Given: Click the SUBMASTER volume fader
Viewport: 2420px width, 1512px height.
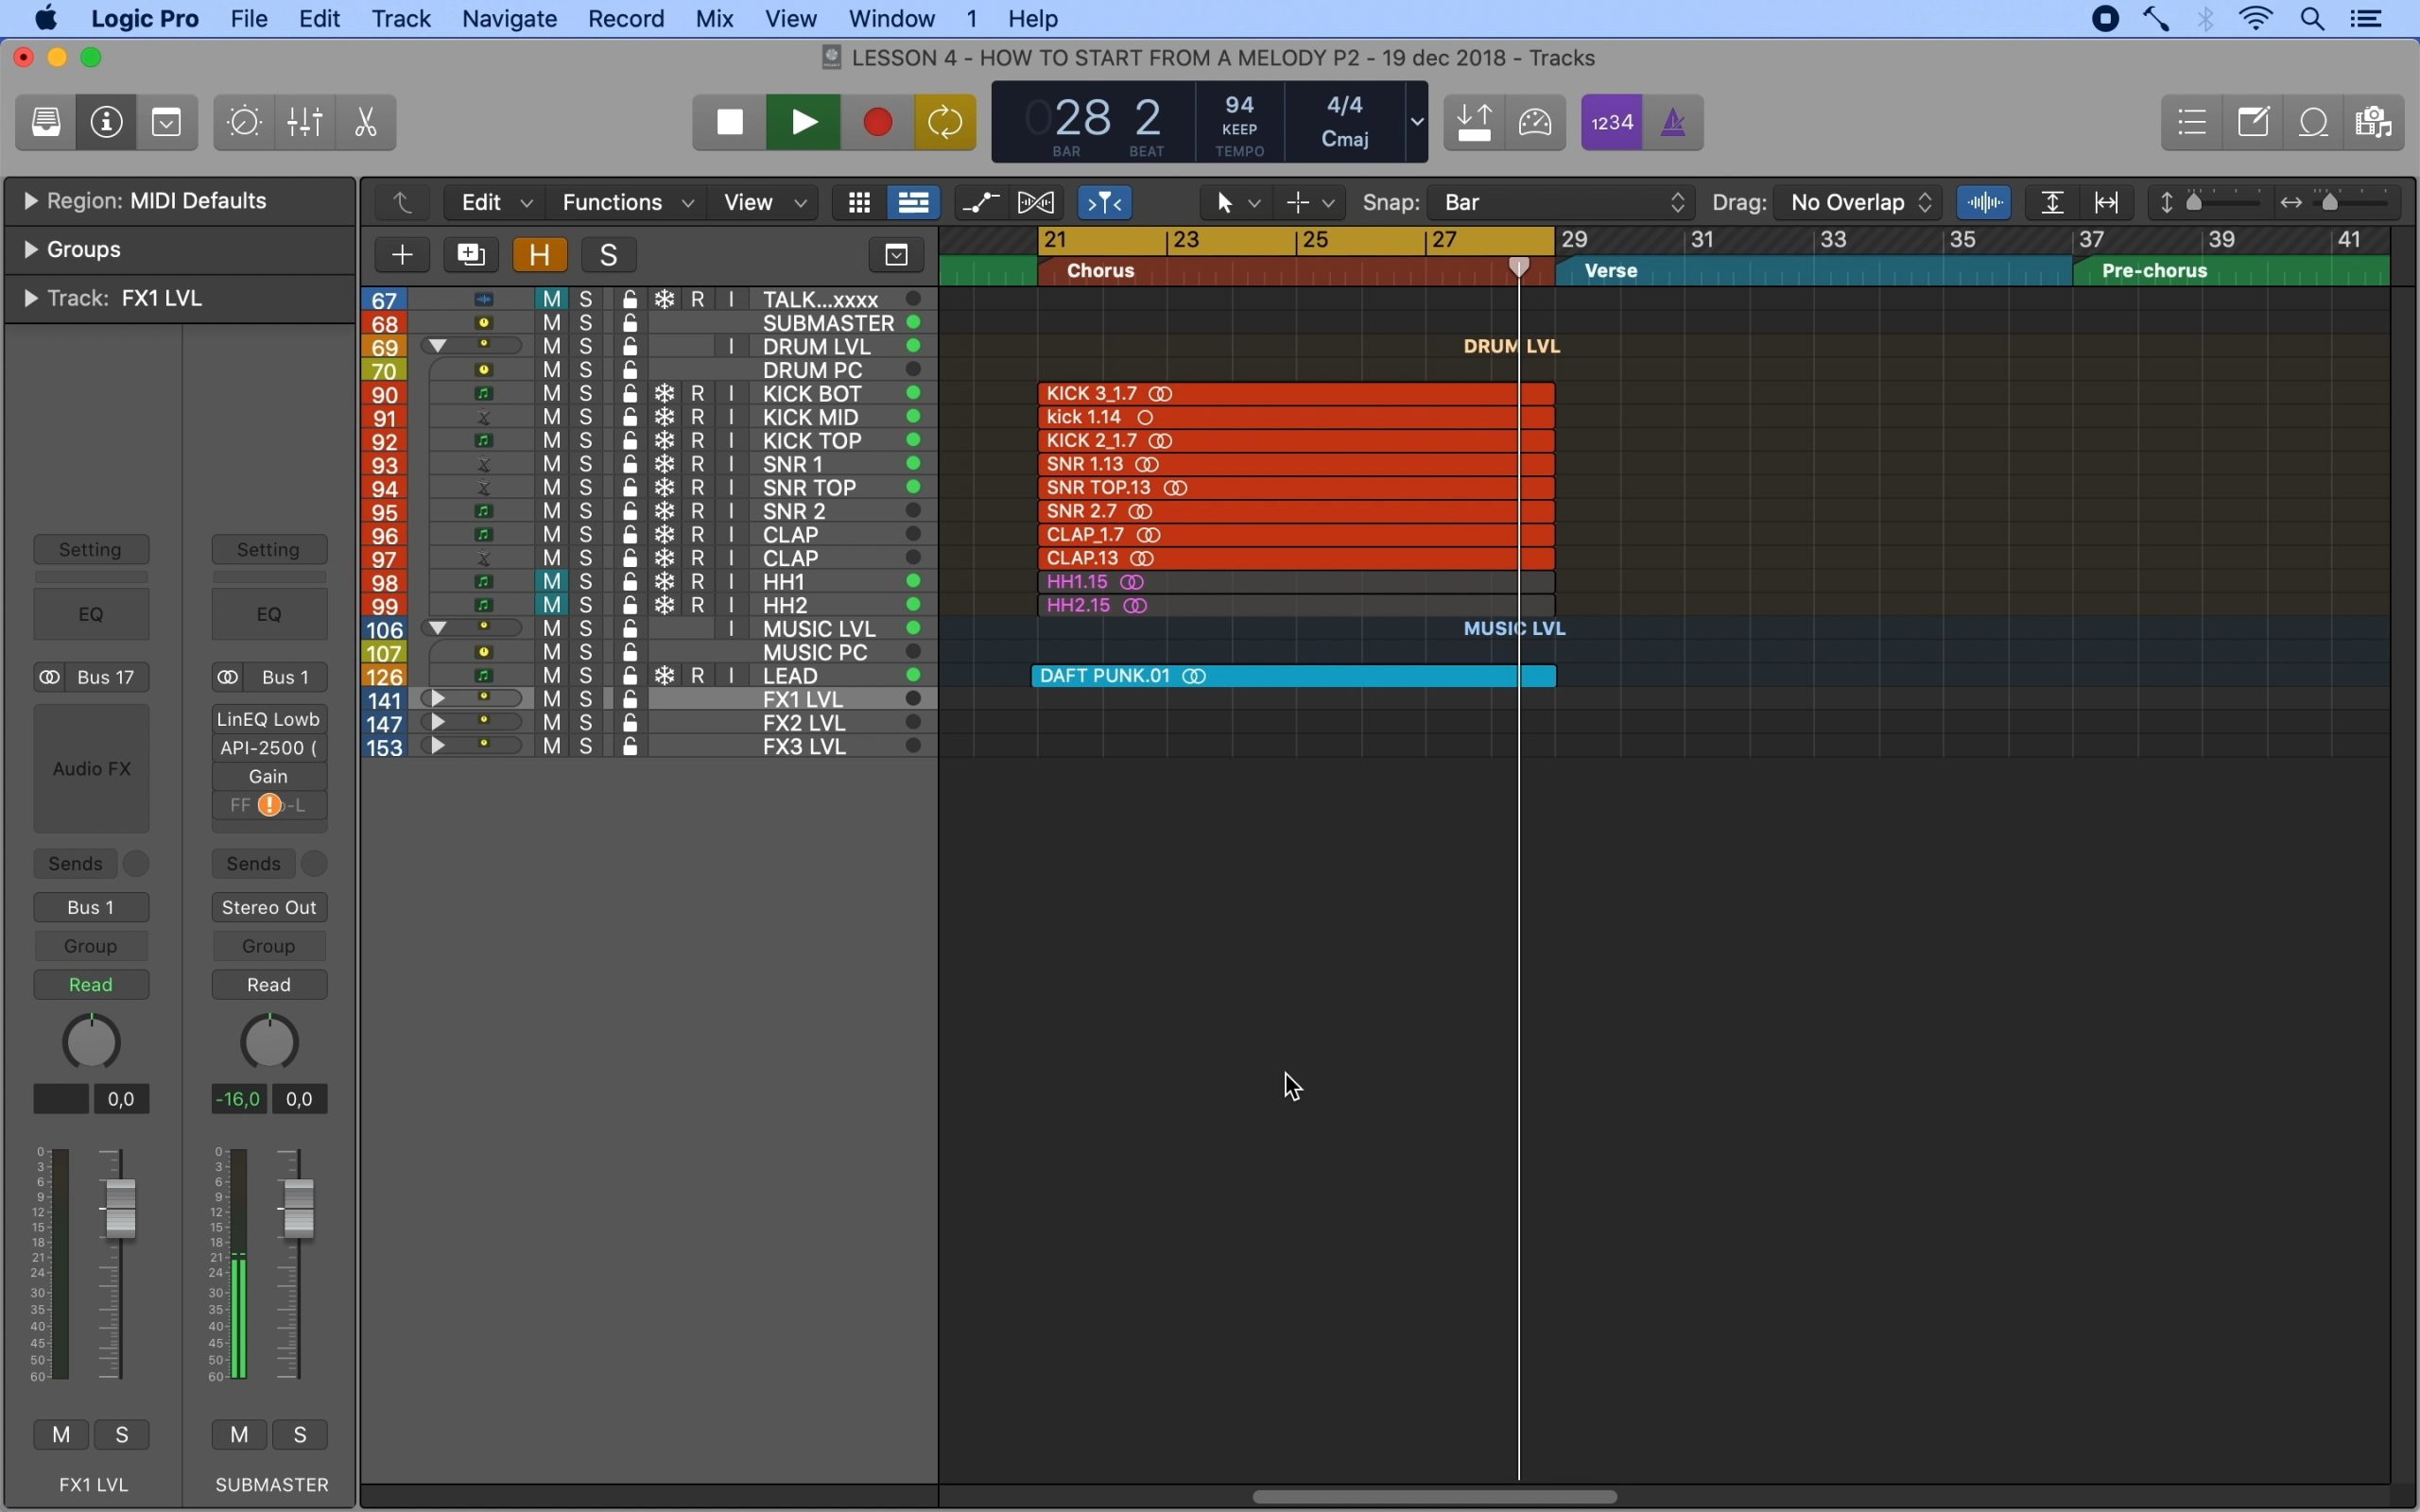Looking at the screenshot, I should (x=298, y=1207).
